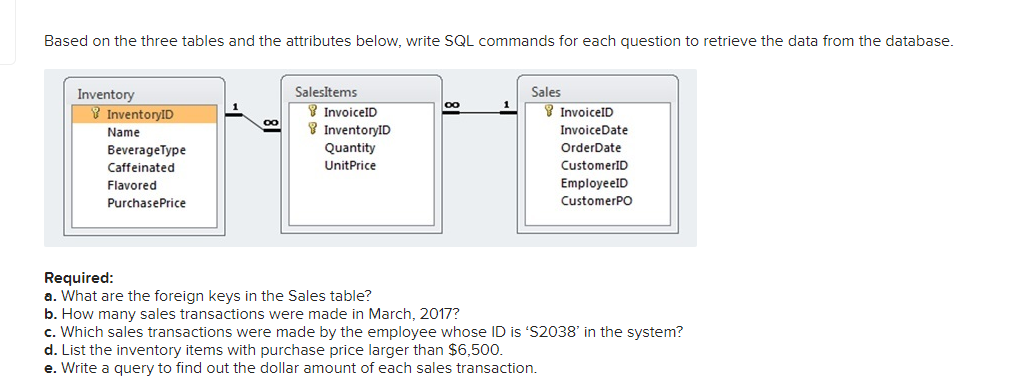Click the key icon beside Sales InvoiceID
The width and height of the screenshot is (1023, 390).
coord(549,112)
